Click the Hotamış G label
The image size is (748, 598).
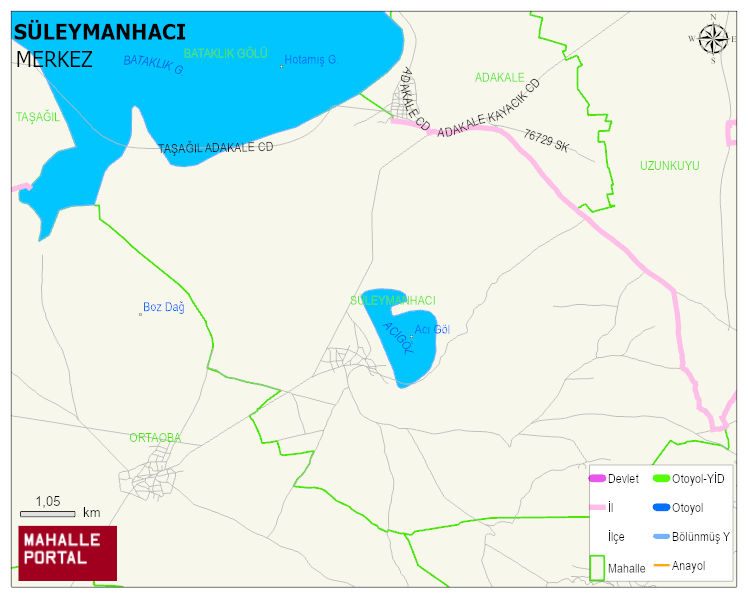coord(310,60)
